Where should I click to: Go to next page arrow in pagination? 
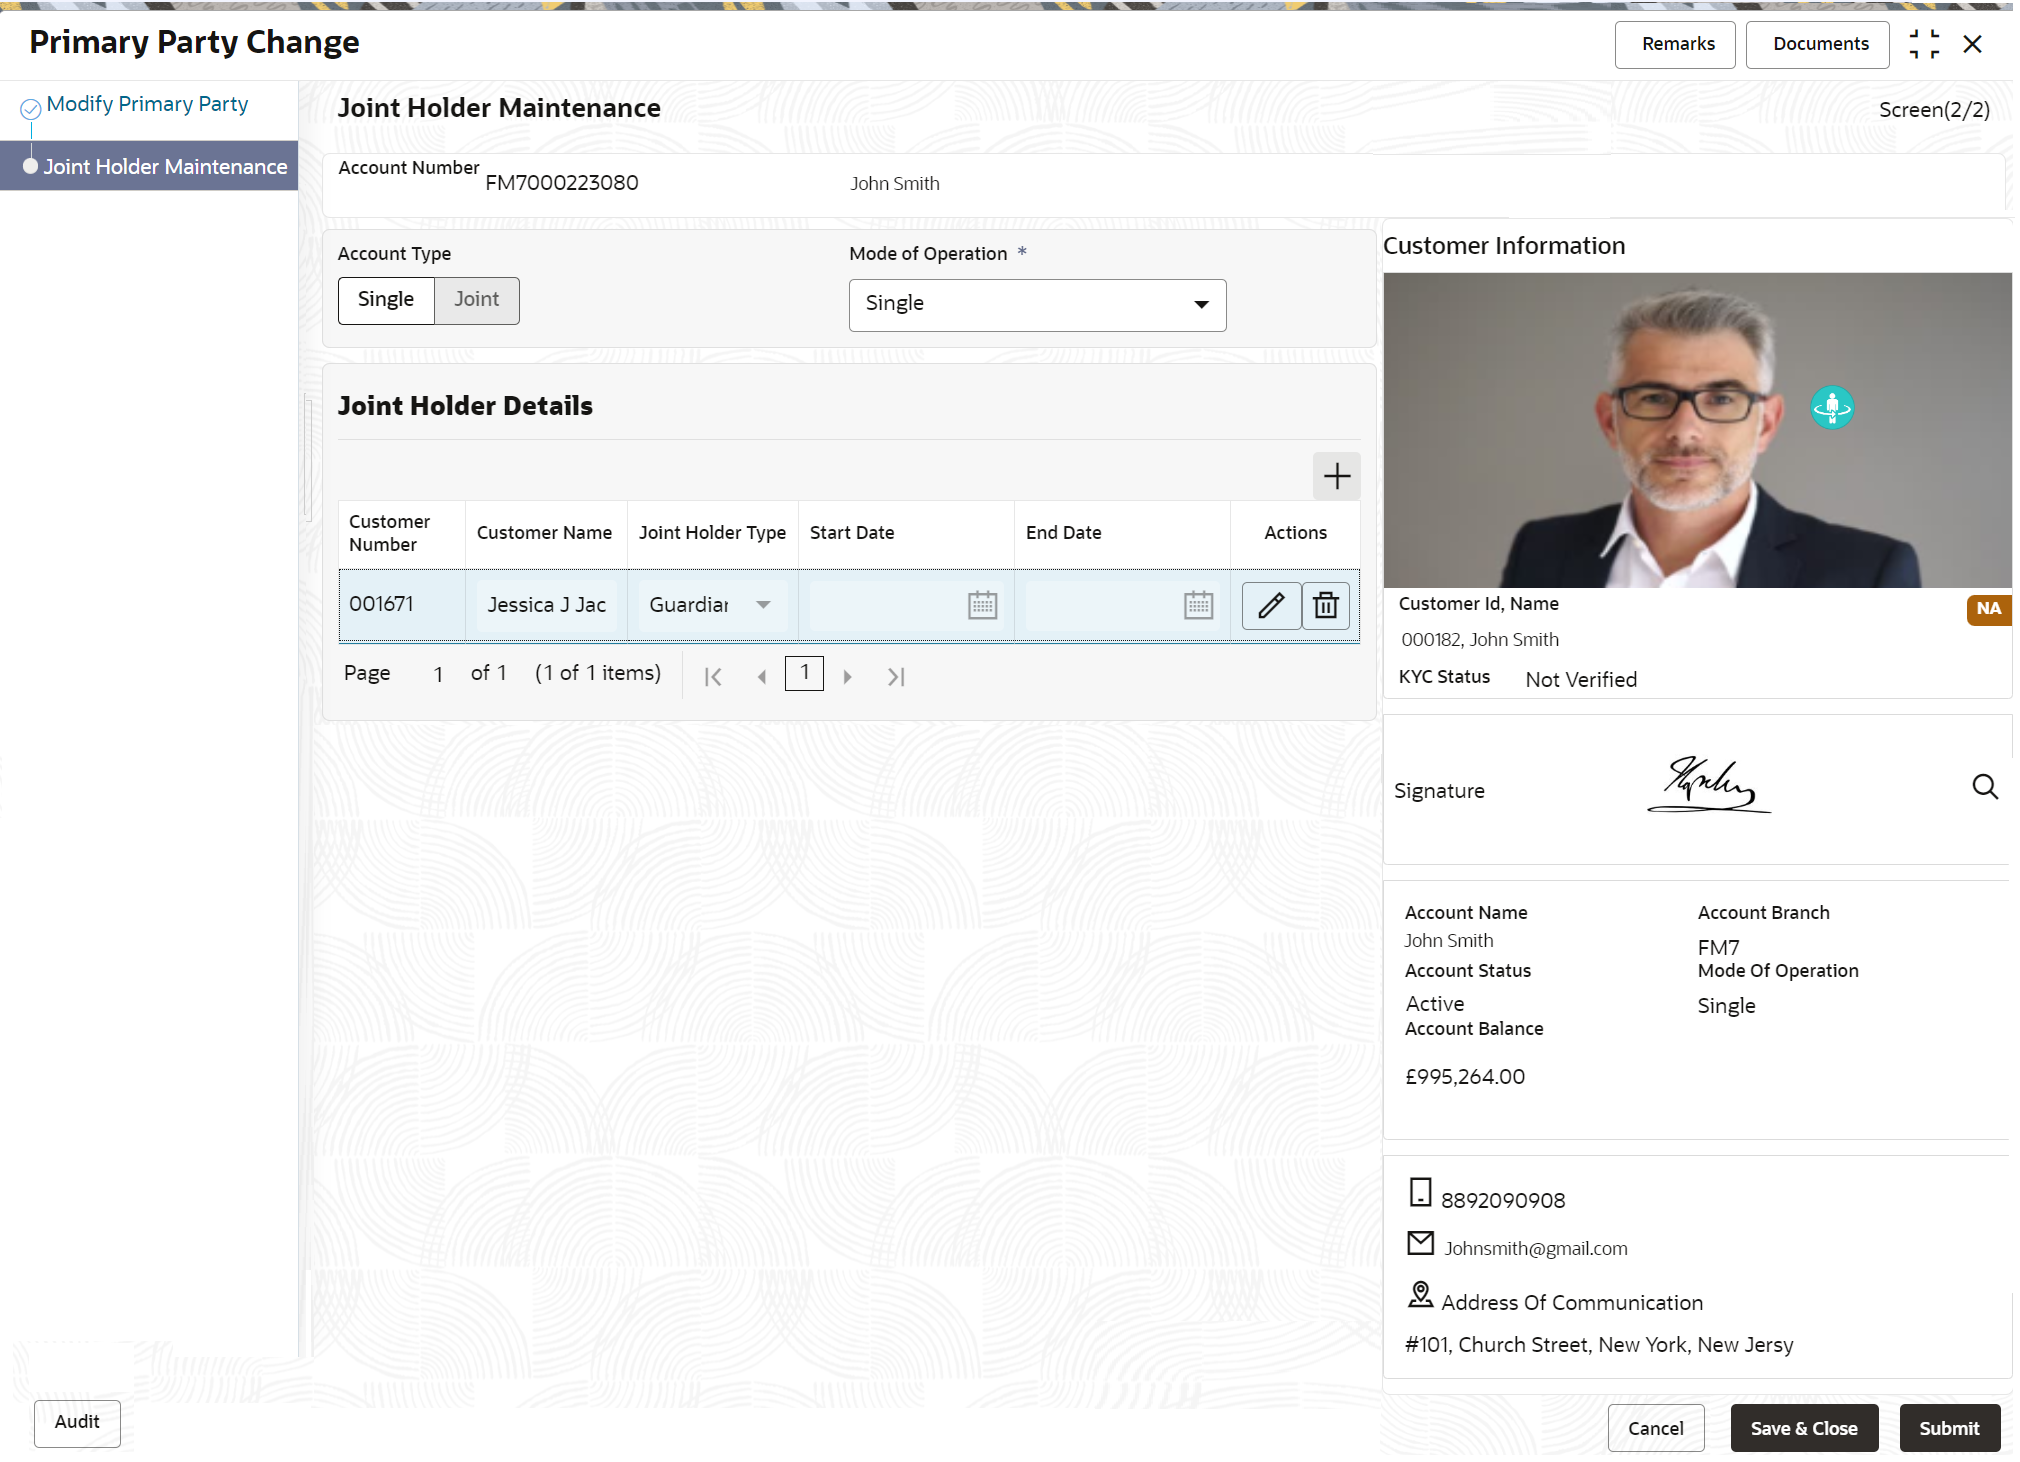847,677
